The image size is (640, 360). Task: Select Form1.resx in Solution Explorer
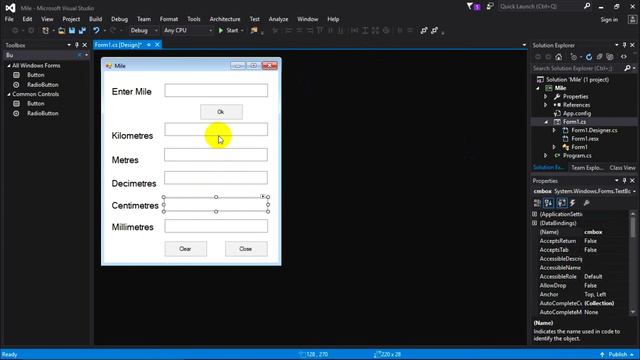585,139
